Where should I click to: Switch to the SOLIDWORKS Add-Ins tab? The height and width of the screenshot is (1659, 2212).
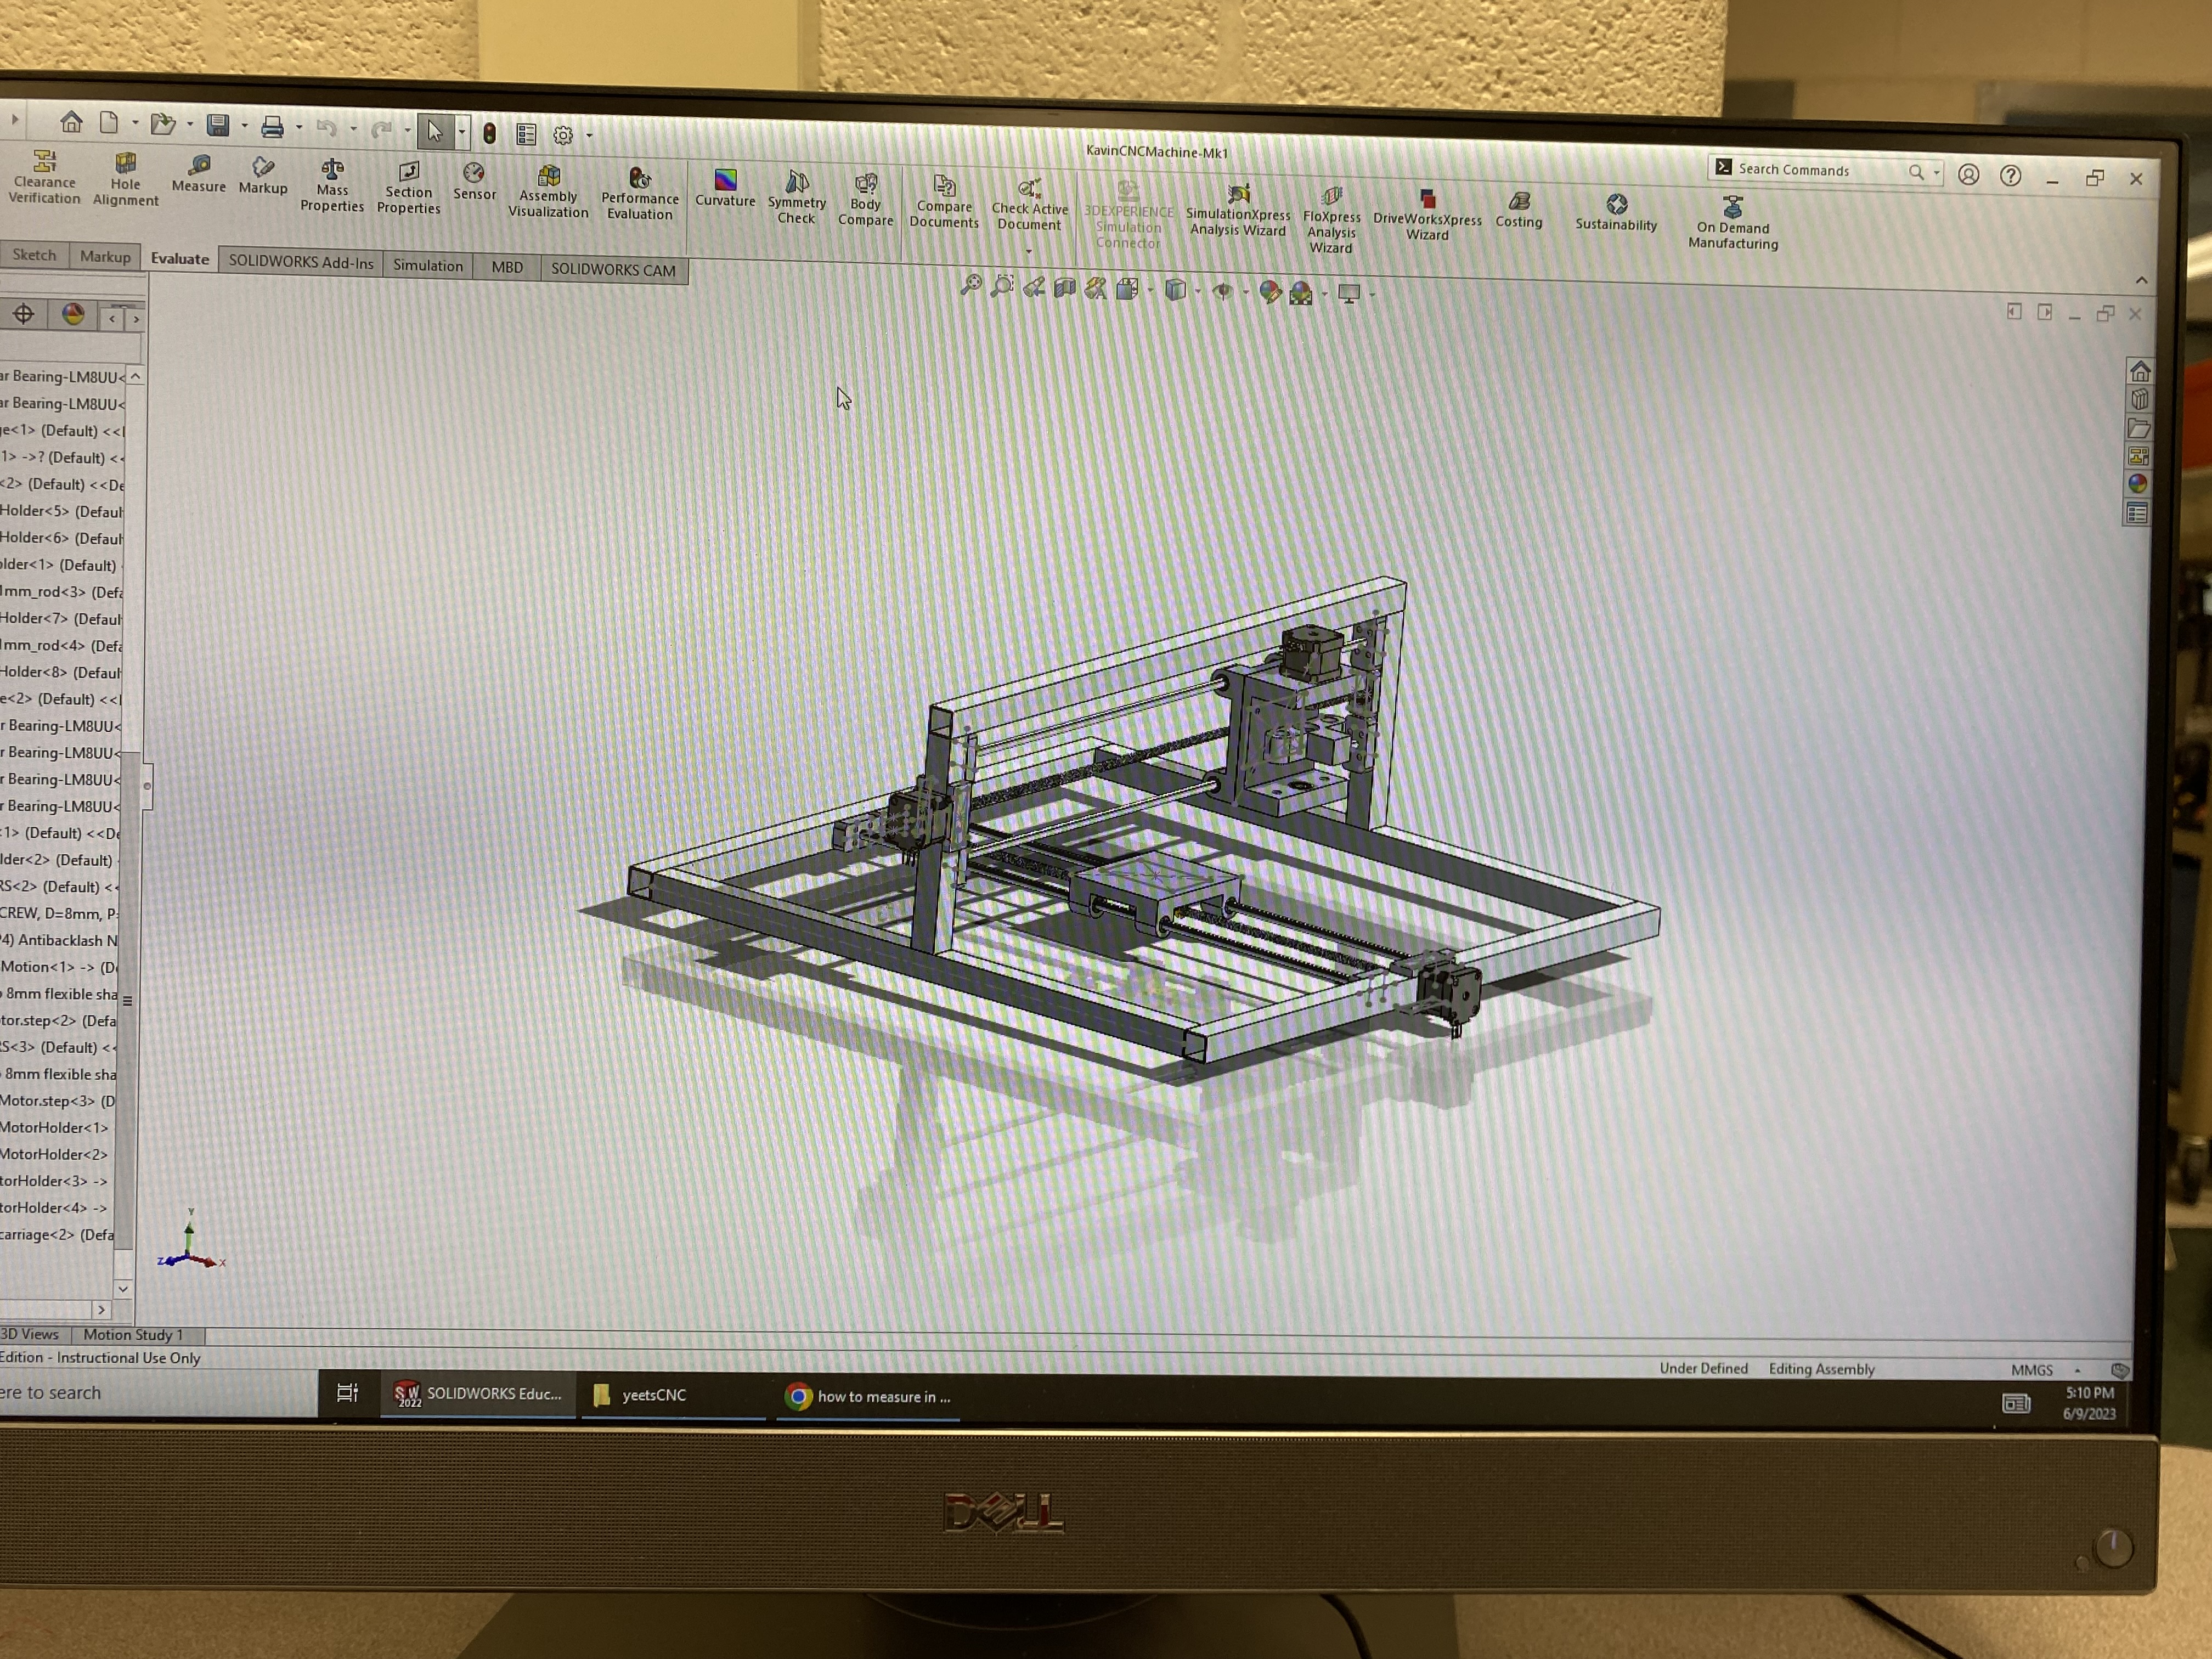[x=300, y=262]
